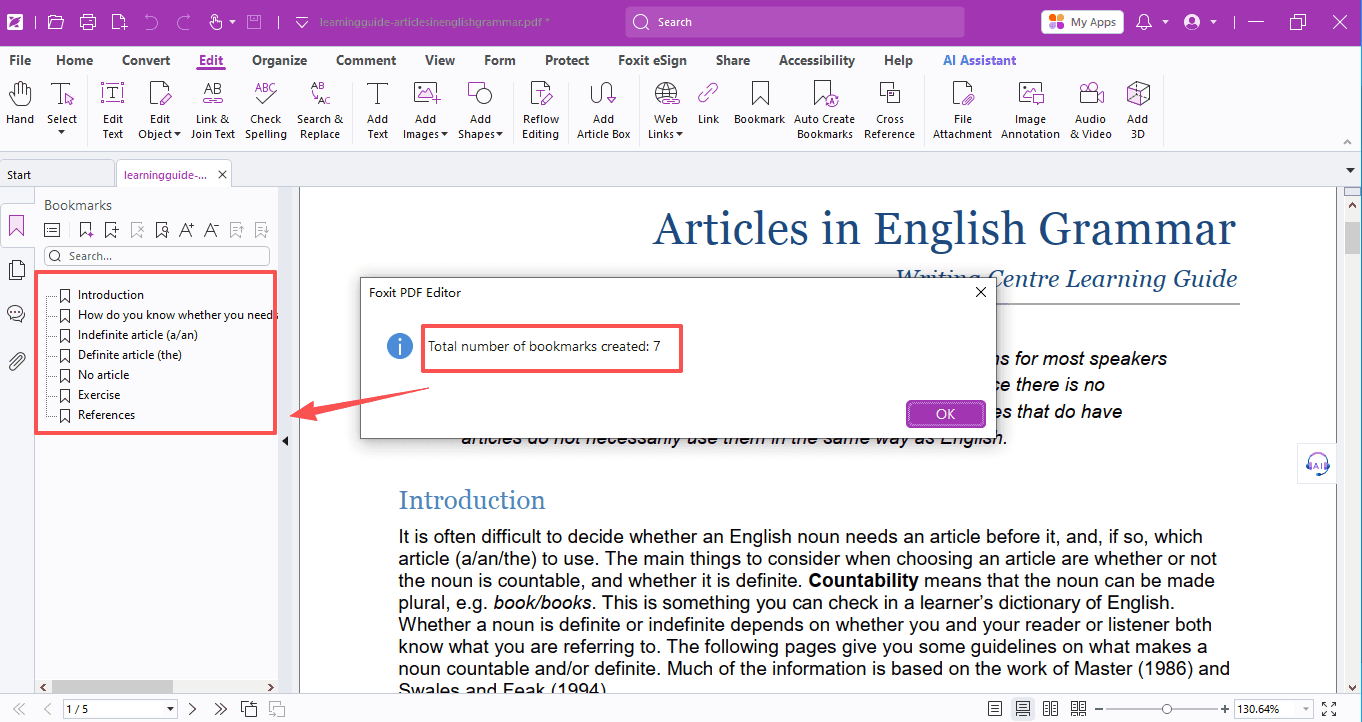Open the Pages side panel
Image resolution: width=1362 pixels, height=722 pixels.
[16, 270]
